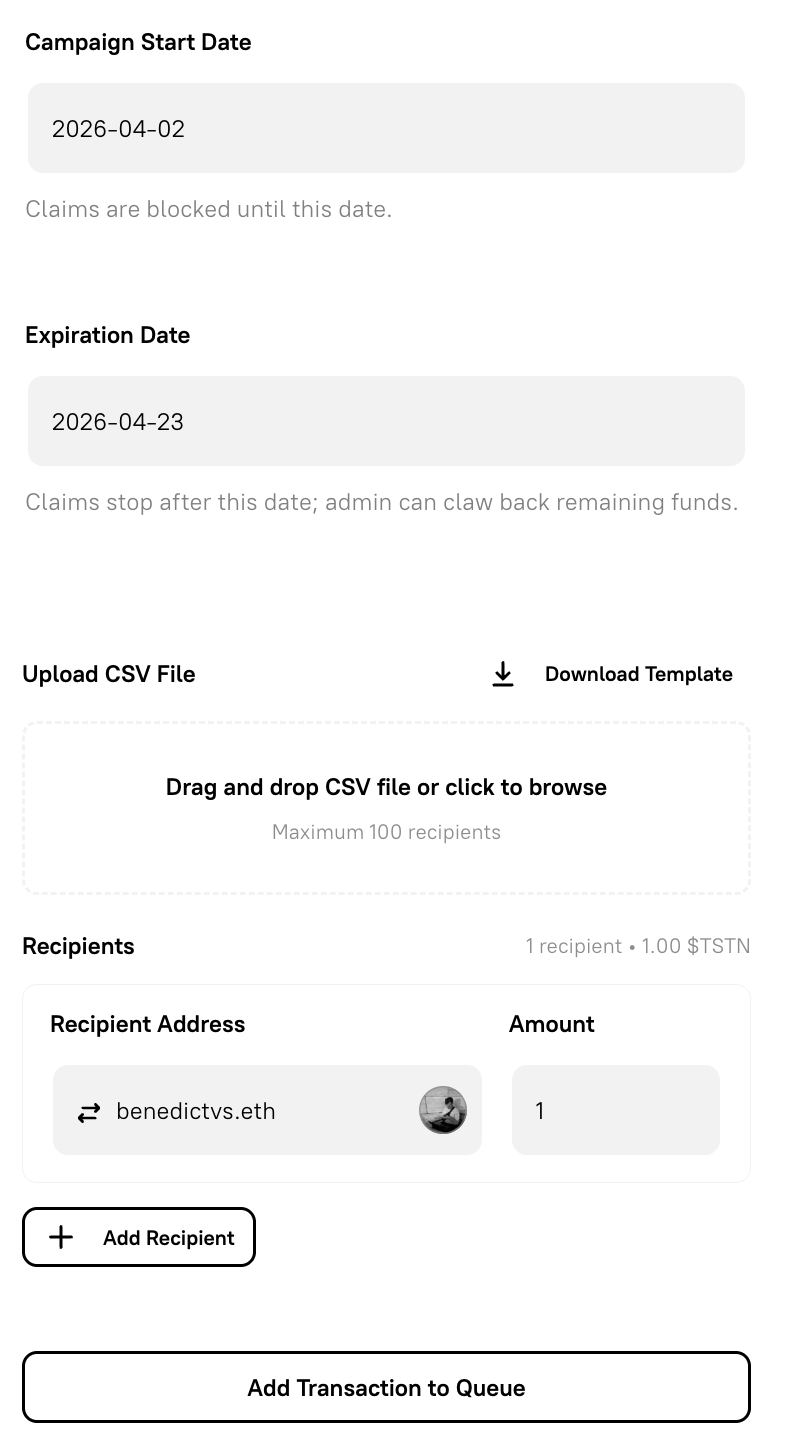Click the 1 recipient summary text
Screen dimensions: 808x1444
pyautogui.click(x=638, y=946)
